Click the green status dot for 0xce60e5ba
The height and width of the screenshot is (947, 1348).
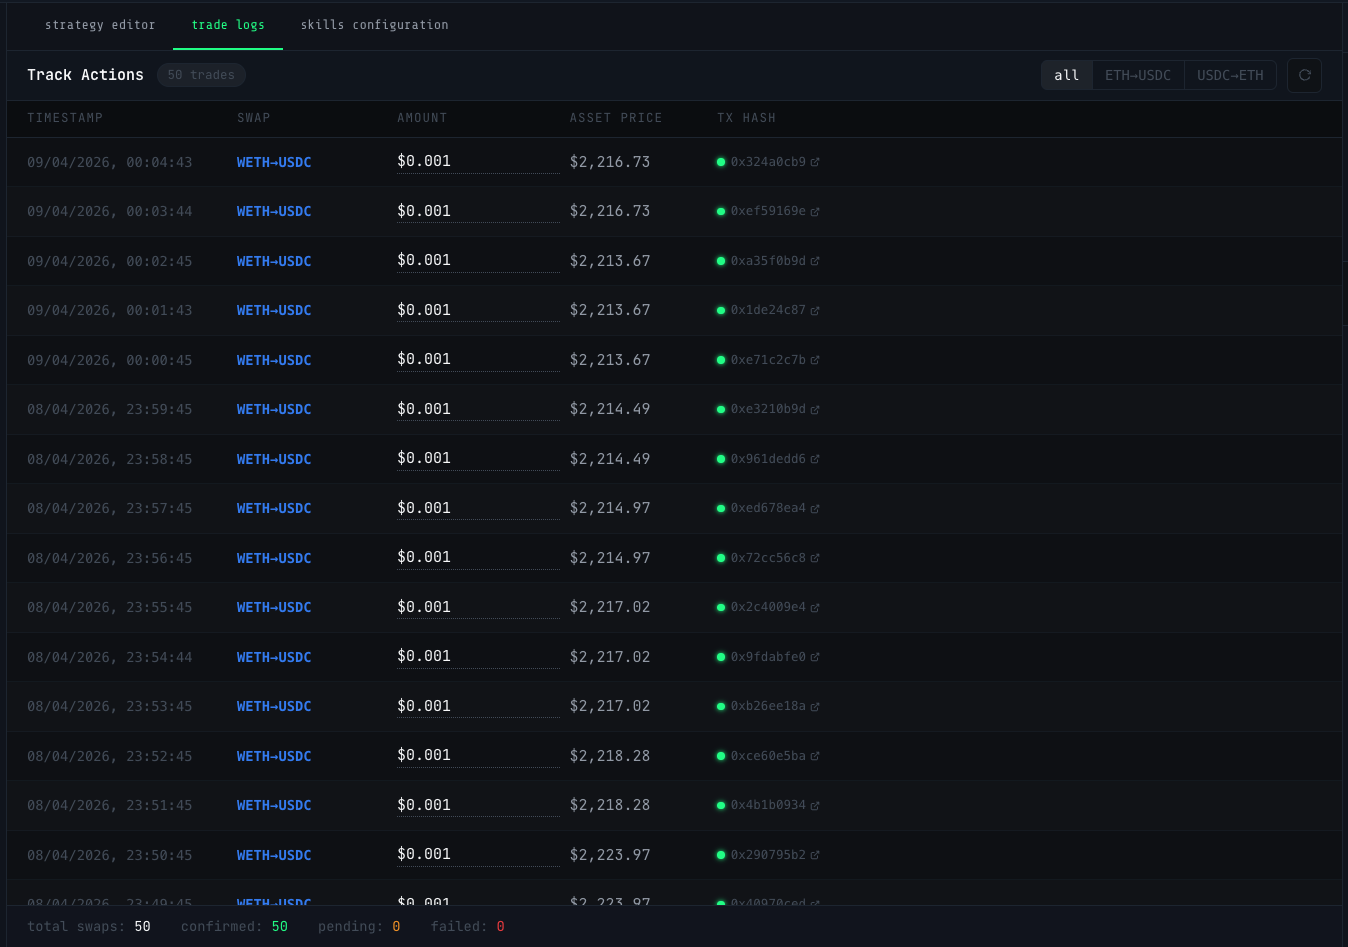click(721, 756)
